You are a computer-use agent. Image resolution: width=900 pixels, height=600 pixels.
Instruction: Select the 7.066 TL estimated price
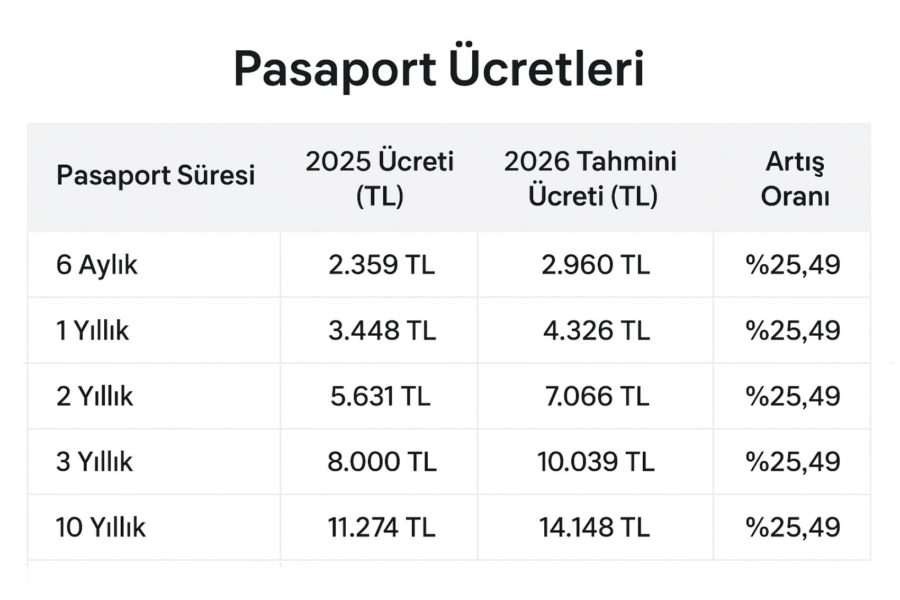(594, 396)
